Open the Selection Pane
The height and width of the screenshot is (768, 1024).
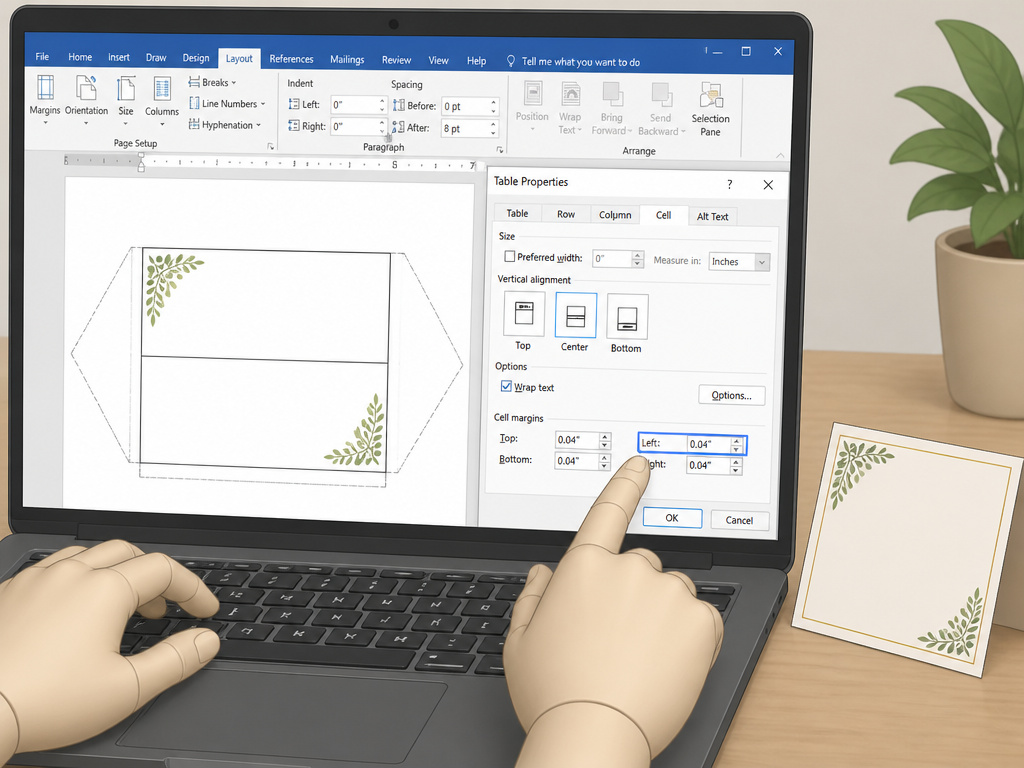click(x=711, y=109)
